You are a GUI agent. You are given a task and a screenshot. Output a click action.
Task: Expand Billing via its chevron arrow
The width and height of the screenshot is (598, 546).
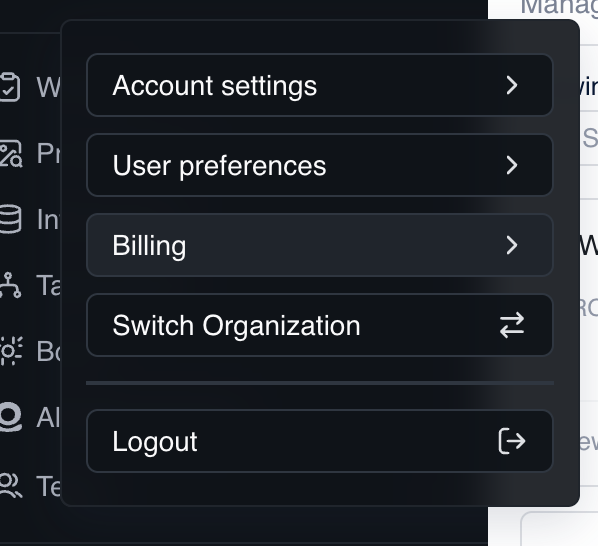(x=512, y=245)
